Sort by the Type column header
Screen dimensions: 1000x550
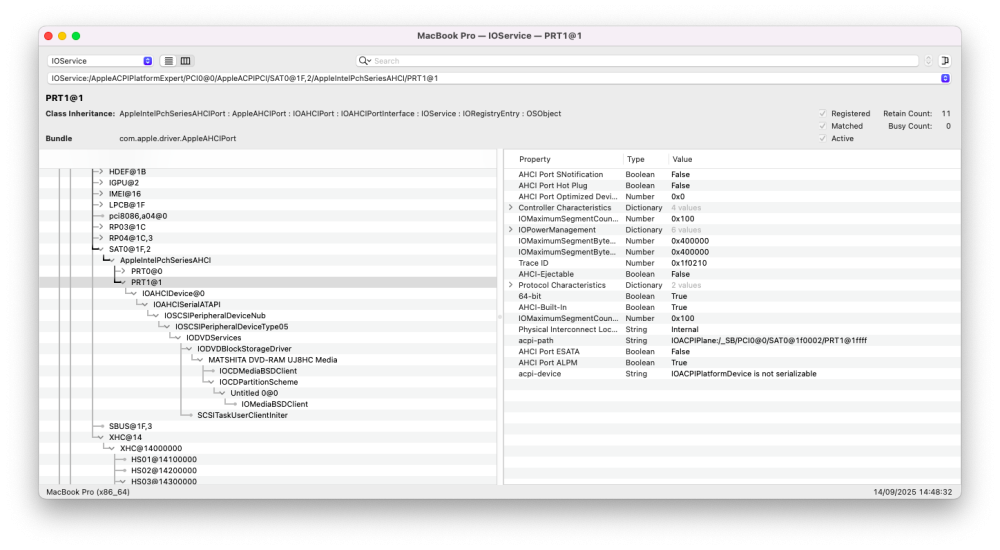pyautogui.click(x=635, y=160)
